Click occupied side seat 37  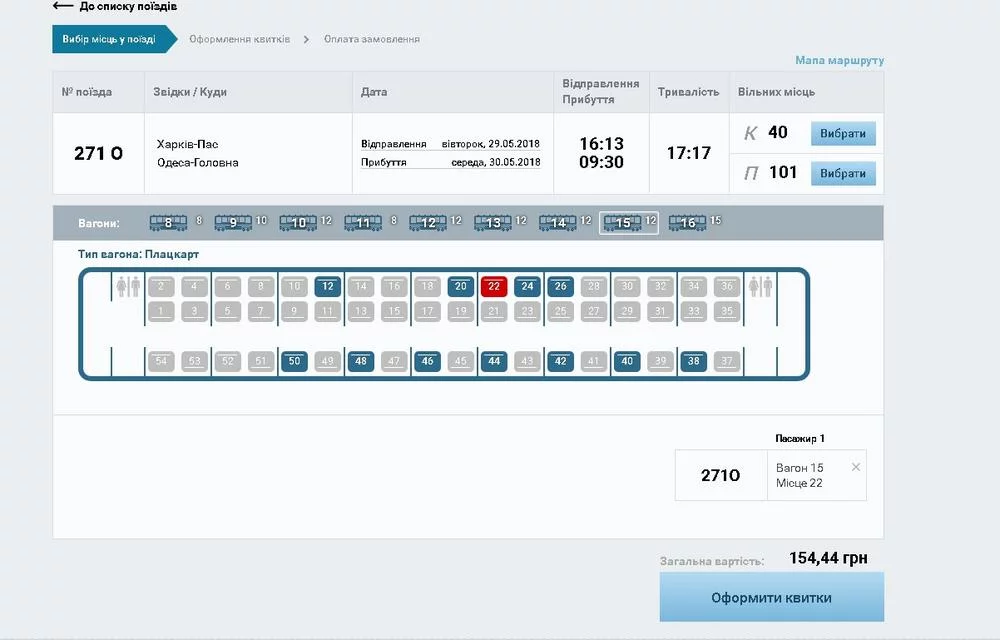(727, 361)
